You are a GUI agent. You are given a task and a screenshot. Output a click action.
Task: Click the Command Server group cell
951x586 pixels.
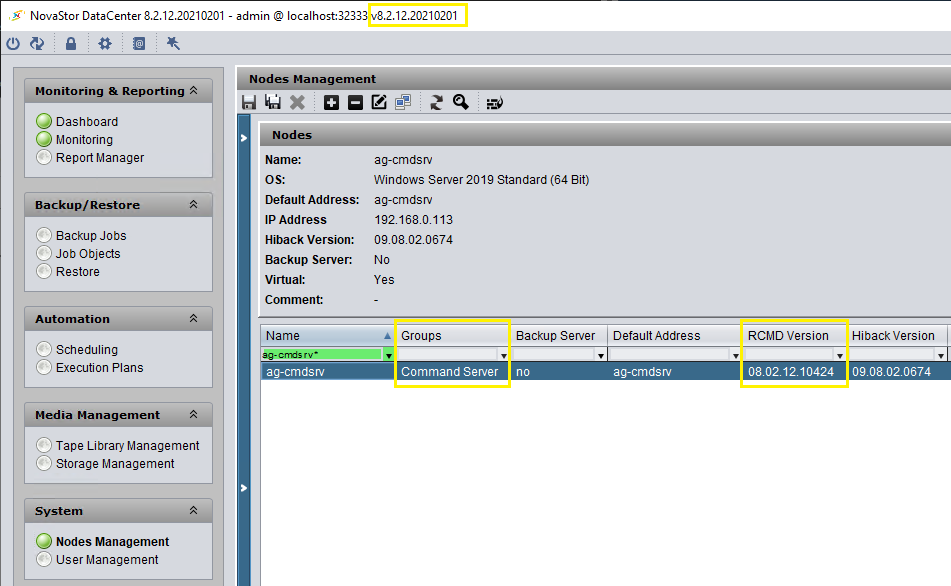[452, 371]
